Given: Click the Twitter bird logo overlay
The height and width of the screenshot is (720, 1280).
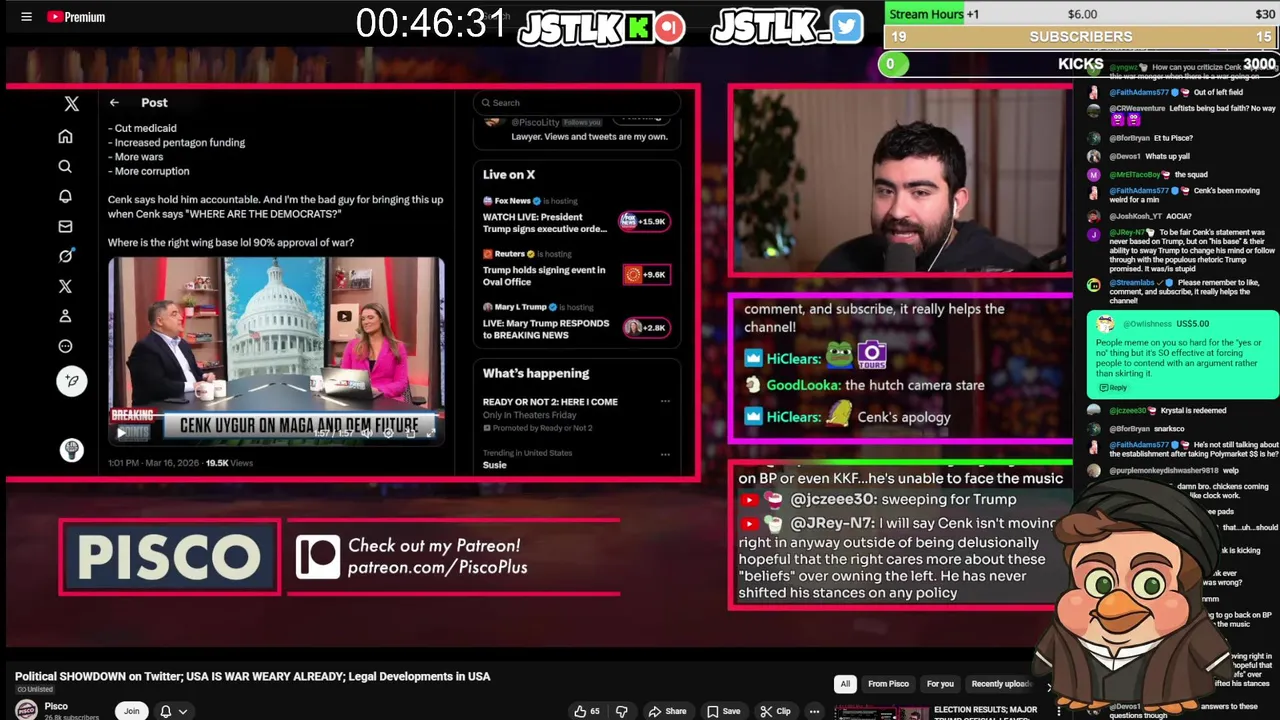Looking at the screenshot, I should (846, 27).
